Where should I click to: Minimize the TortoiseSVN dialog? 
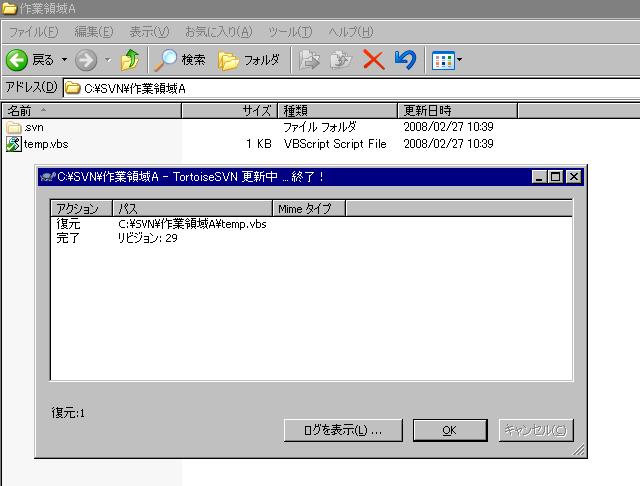tap(539, 177)
